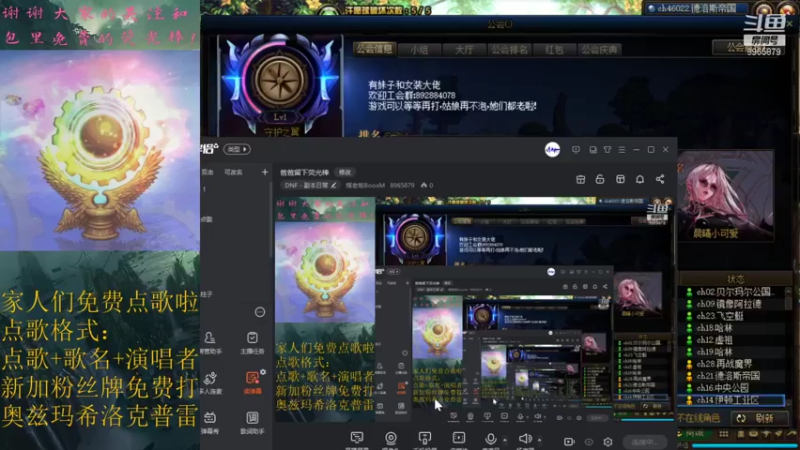The height and width of the screenshot is (450, 800).
Task: Click the plus icon in the streaming sidebar
Action: [x=264, y=172]
